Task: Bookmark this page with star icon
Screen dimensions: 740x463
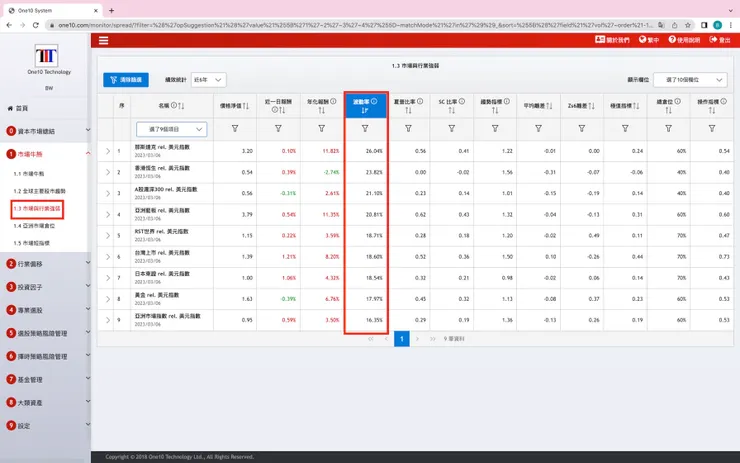Action: tap(688, 25)
